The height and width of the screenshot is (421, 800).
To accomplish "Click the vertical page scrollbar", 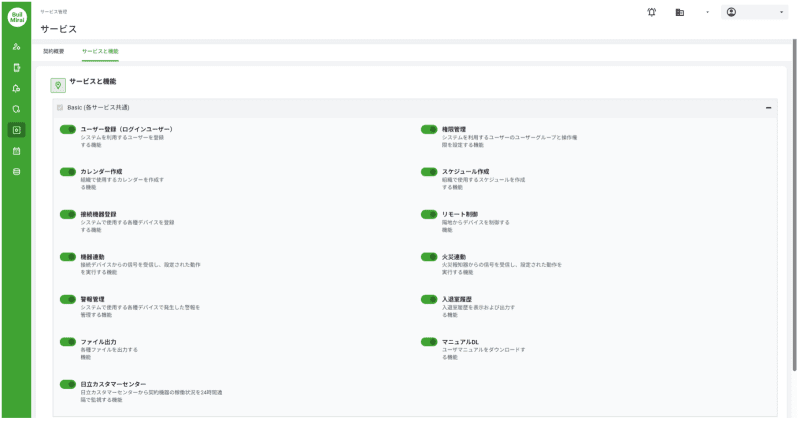I will coord(795,200).
